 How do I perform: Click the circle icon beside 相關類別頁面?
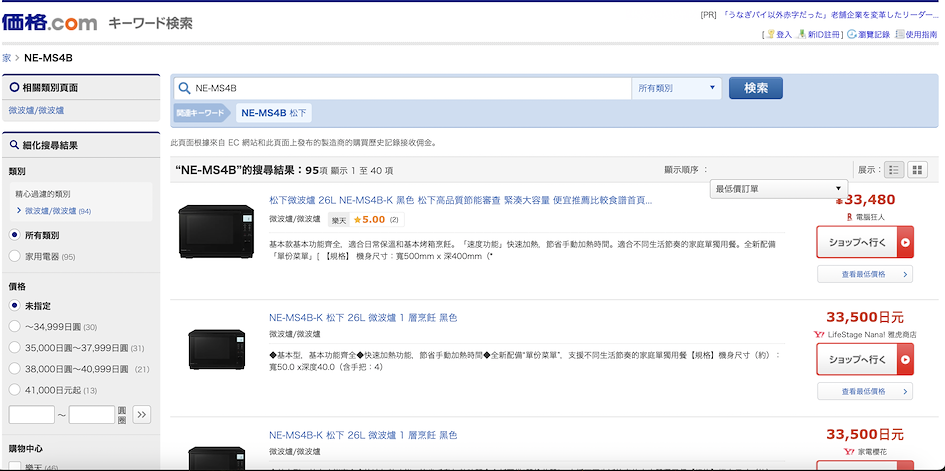pos(14,87)
